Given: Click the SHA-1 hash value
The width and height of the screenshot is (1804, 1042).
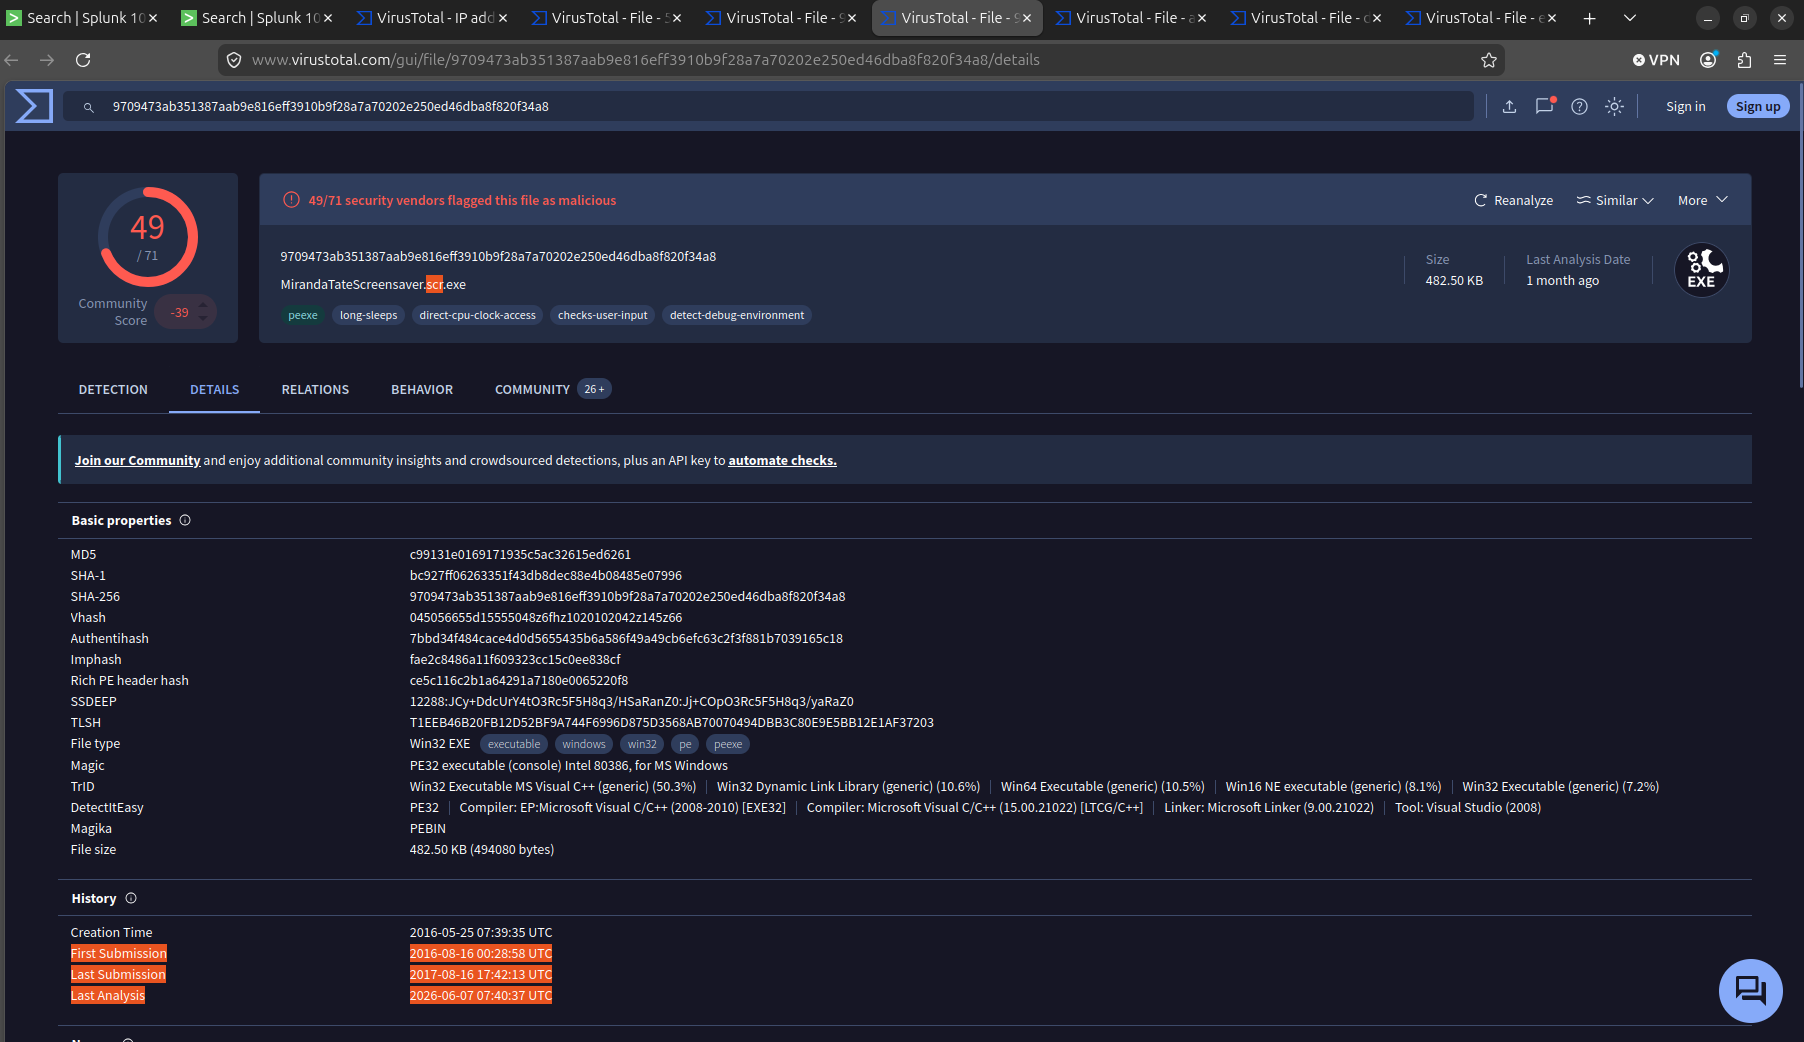Looking at the screenshot, I should tap(545, 575).
